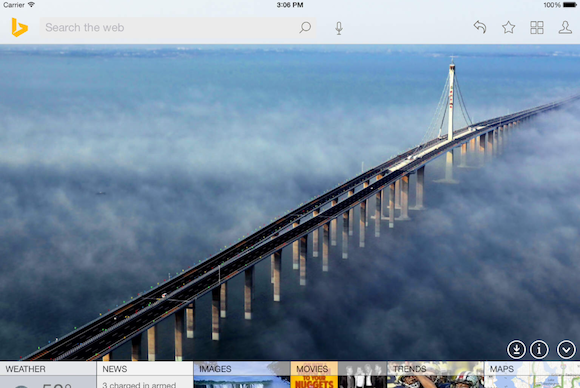This screenshot has width=580, height=388.
Task: Open the Maps tile
Action: click(x=532, y=375)
